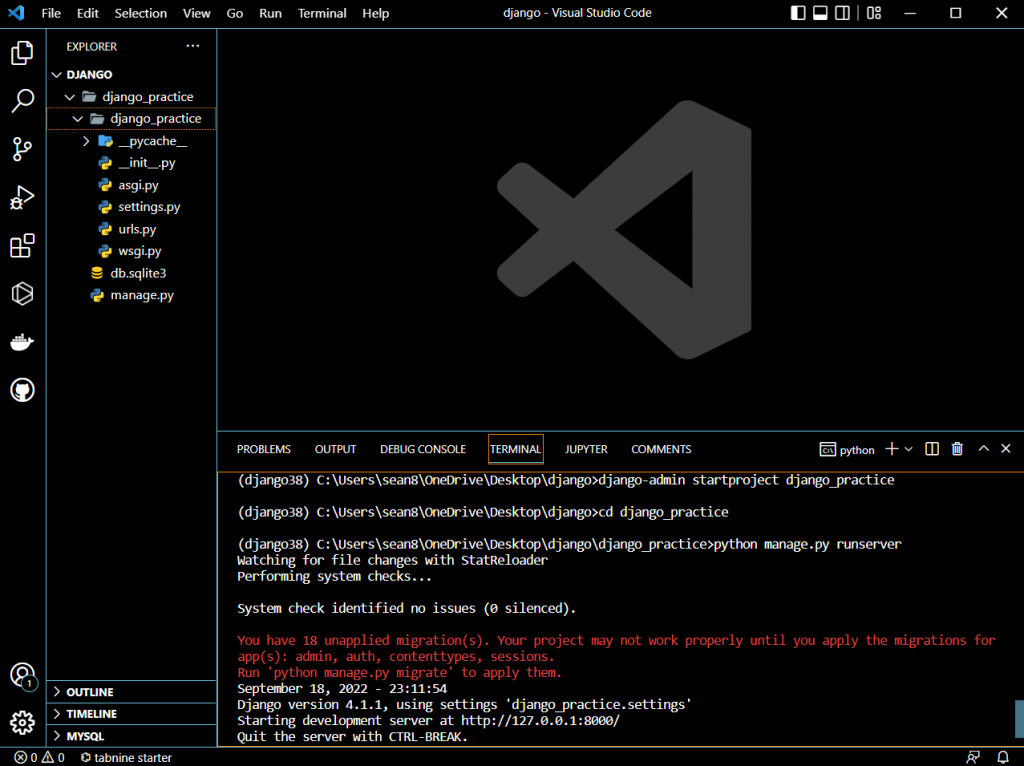Open the View menu
Viewport: 1024px width, 766px height.
197,13
